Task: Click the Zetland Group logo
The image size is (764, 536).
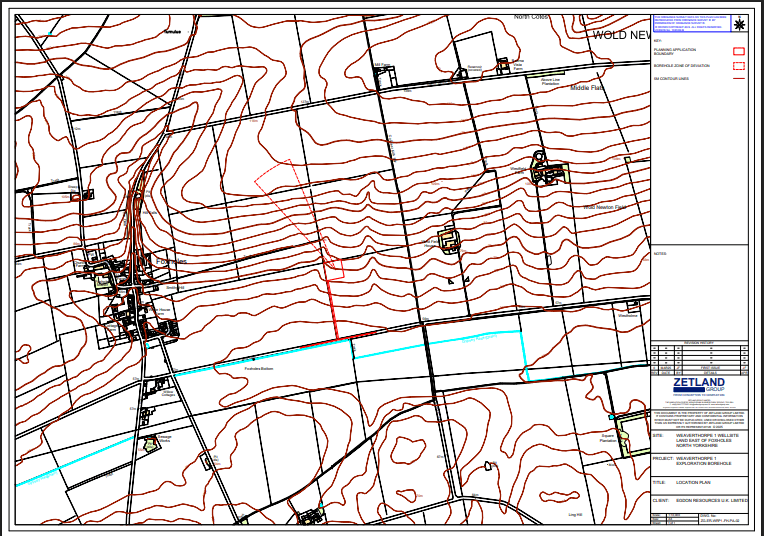Action: (x=699, y=386)
